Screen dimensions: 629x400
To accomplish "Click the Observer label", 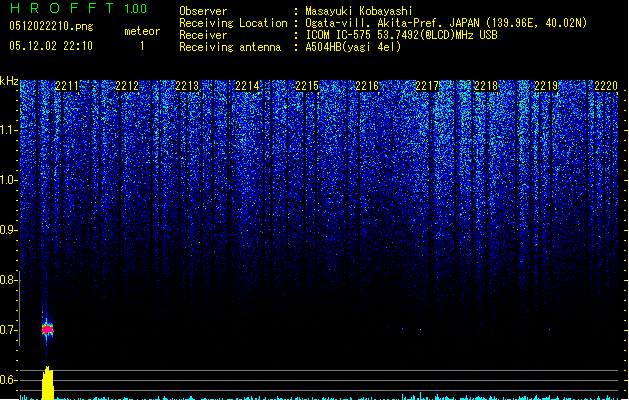I will [203, 11].
